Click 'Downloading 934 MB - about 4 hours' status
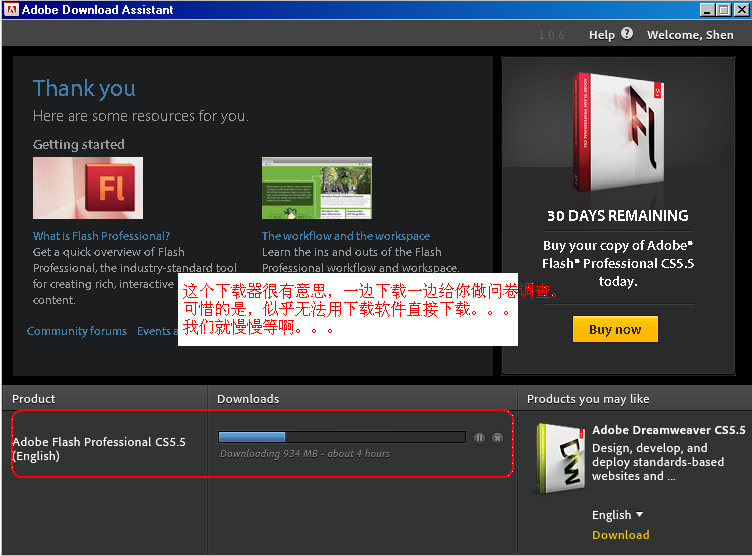The image size is (752, 556). [x=305, y=454]
